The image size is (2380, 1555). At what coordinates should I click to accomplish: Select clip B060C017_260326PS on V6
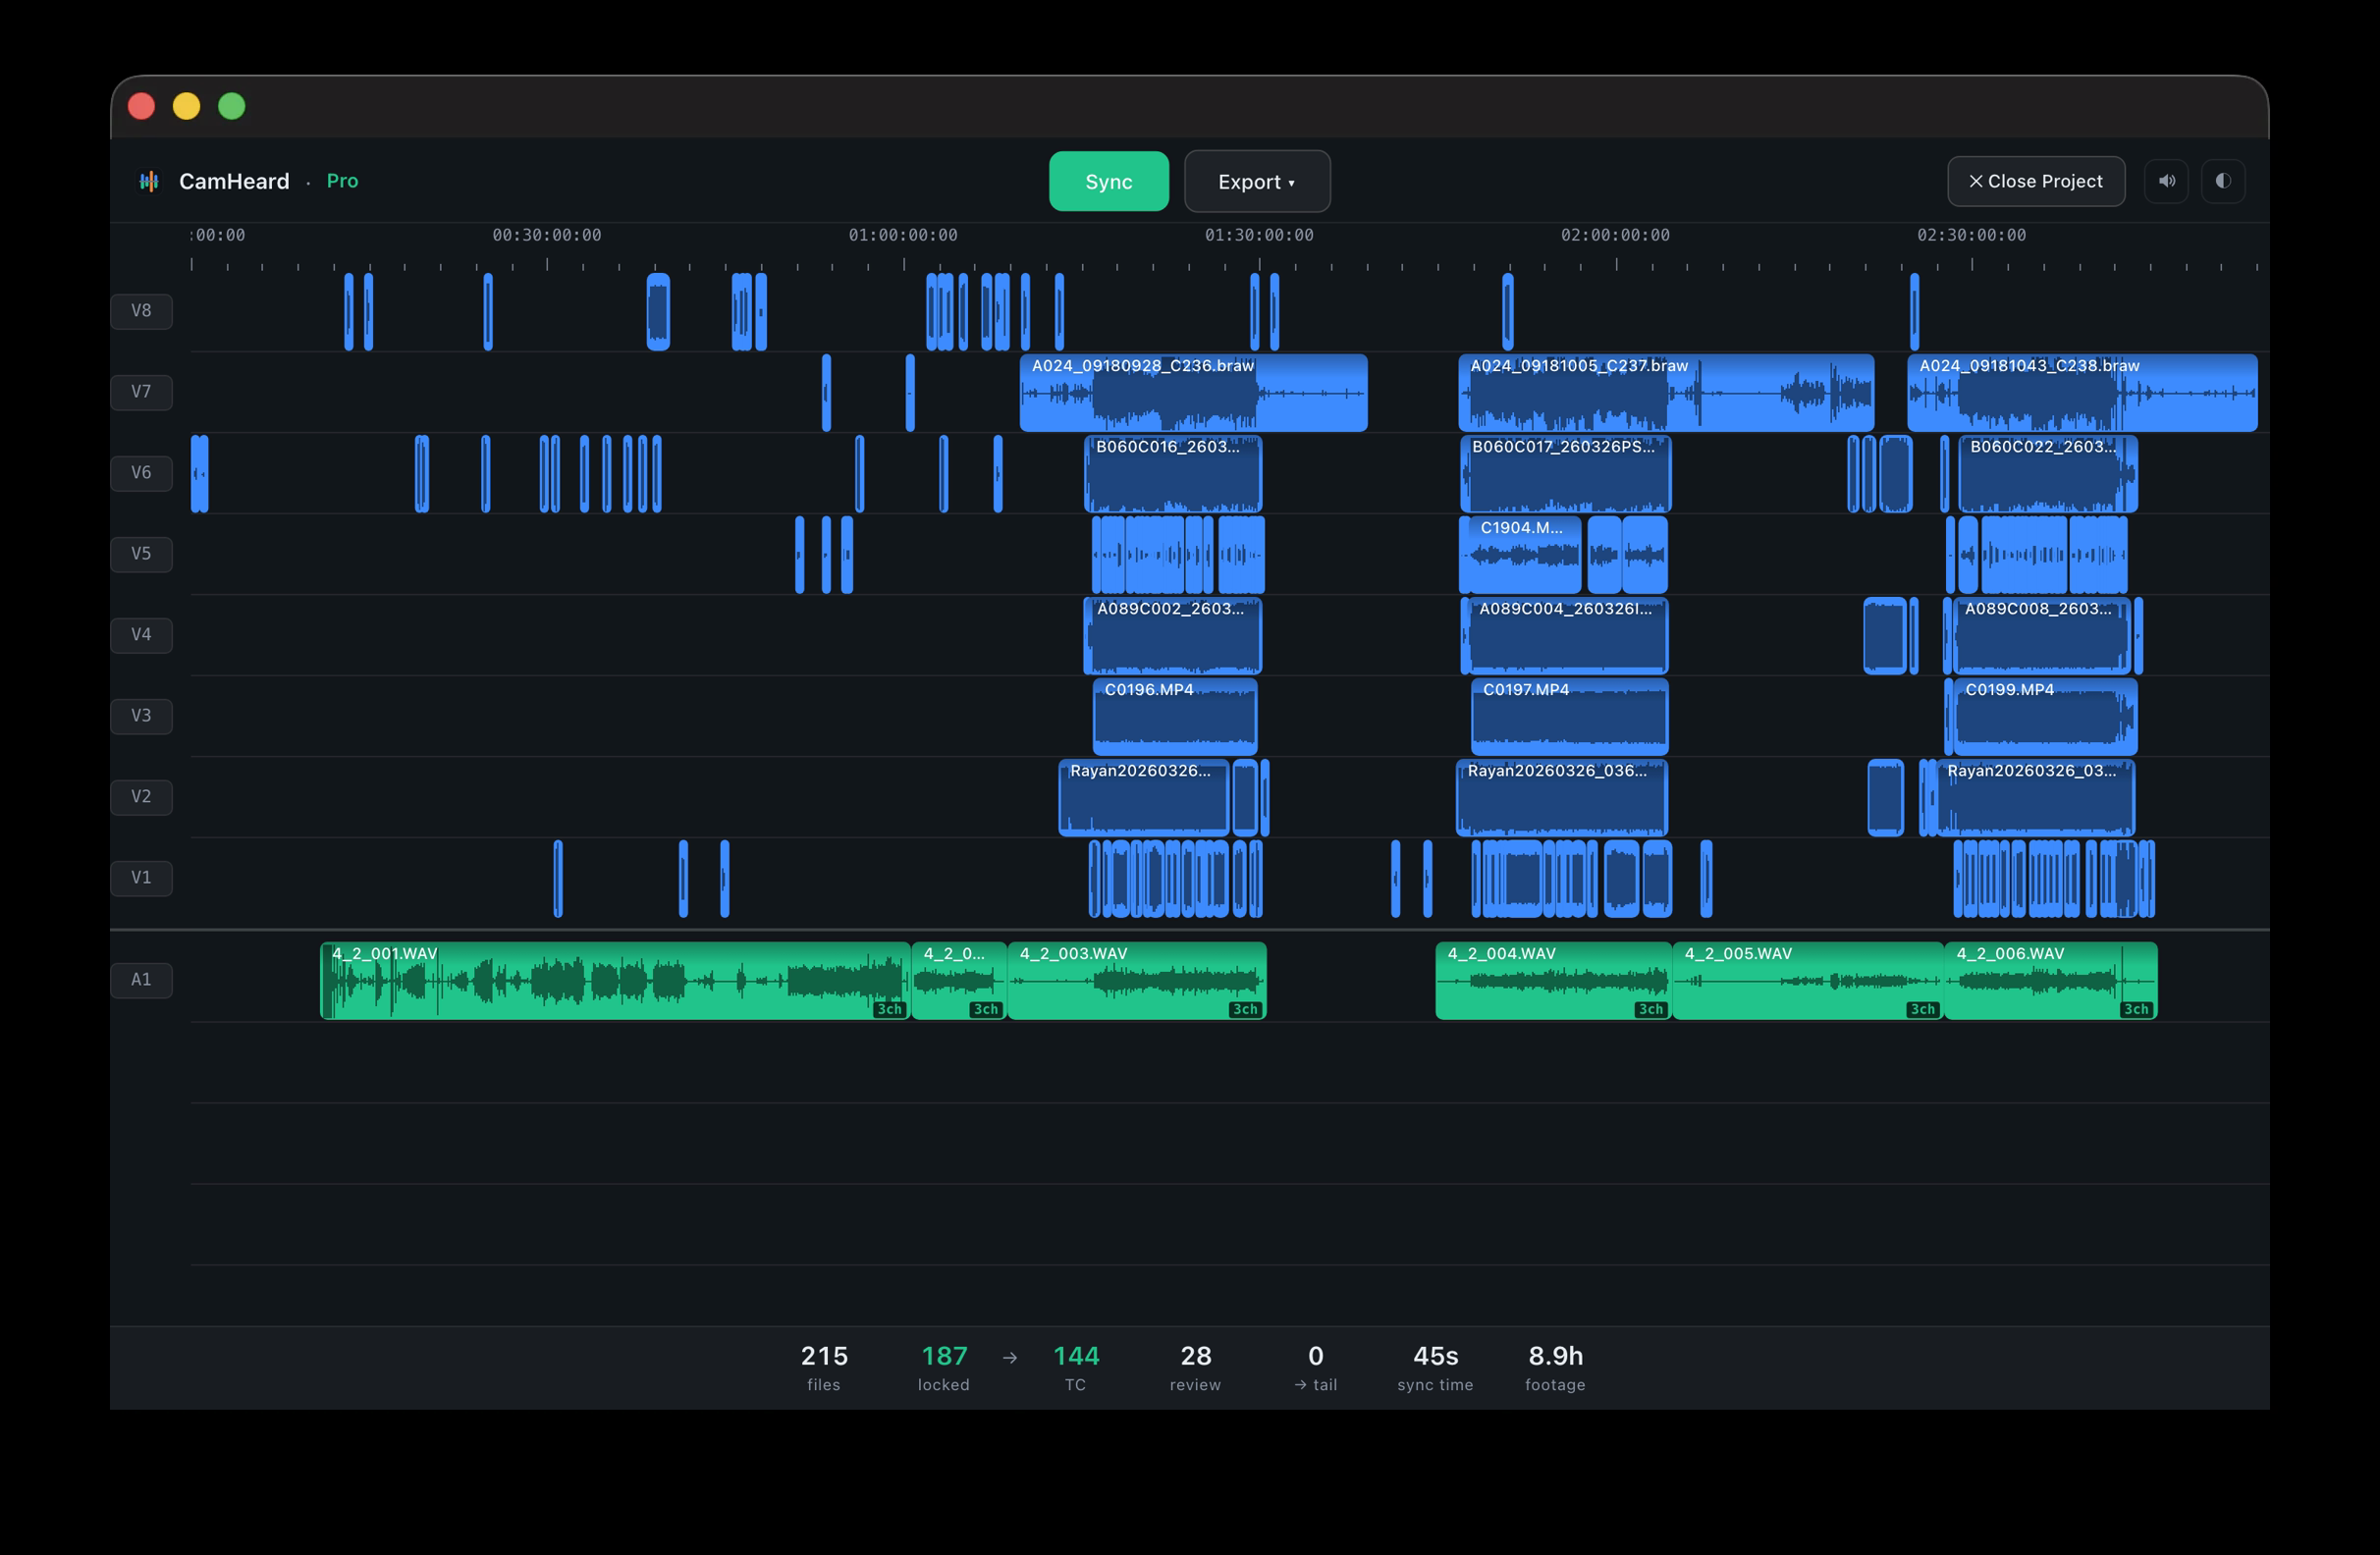point(1565,474)
